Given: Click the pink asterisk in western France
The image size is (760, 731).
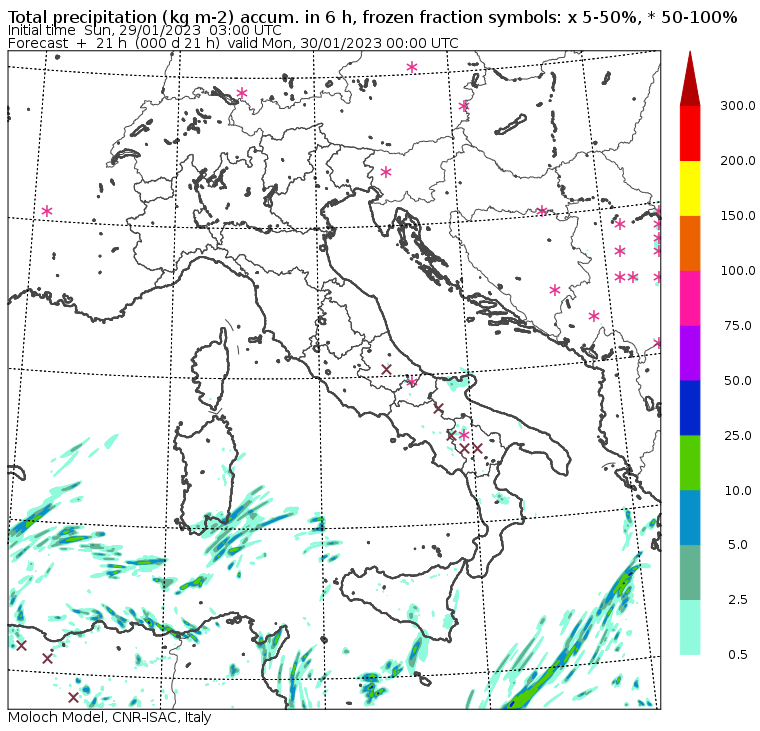Looking at the screenshot, I should [x=47, y=211].
